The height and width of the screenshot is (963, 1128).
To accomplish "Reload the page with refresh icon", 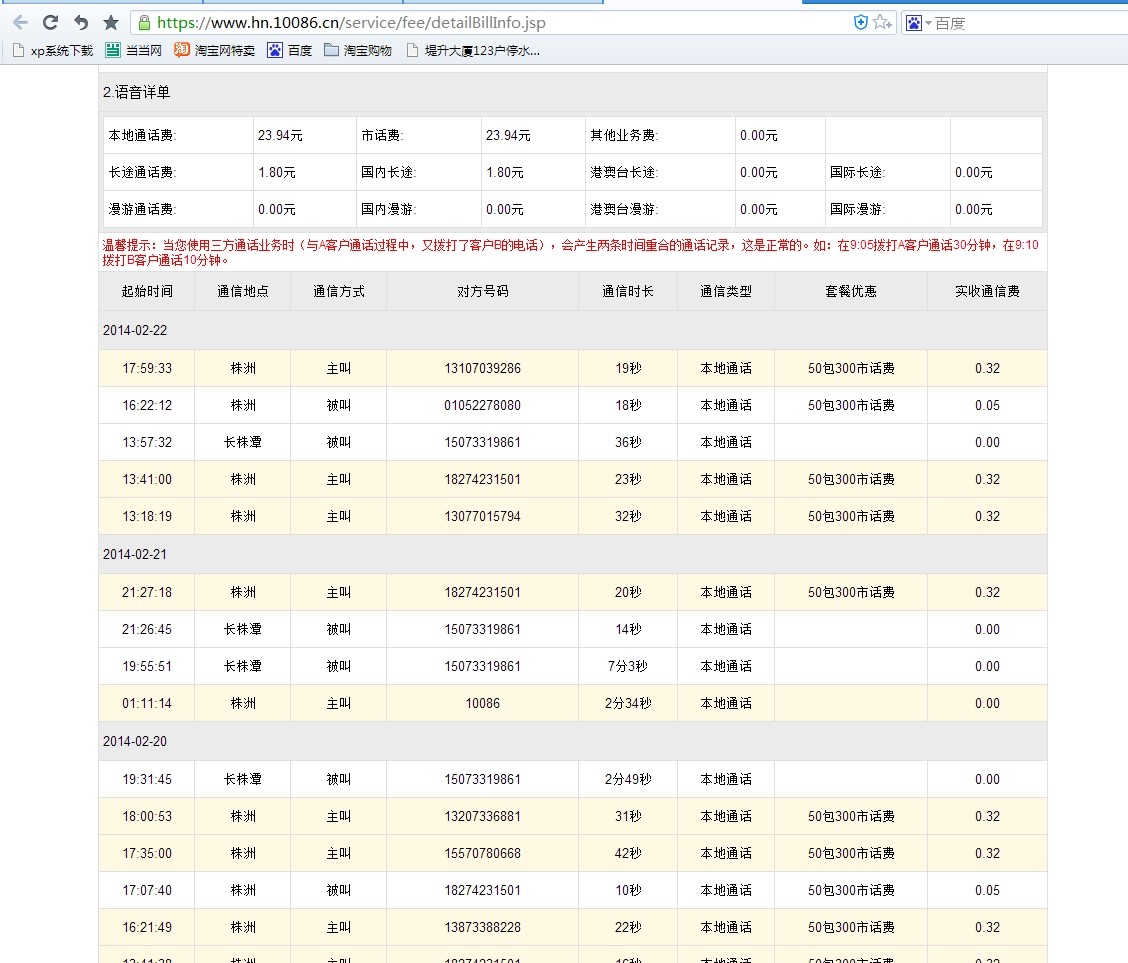I will tap(50, 22).
